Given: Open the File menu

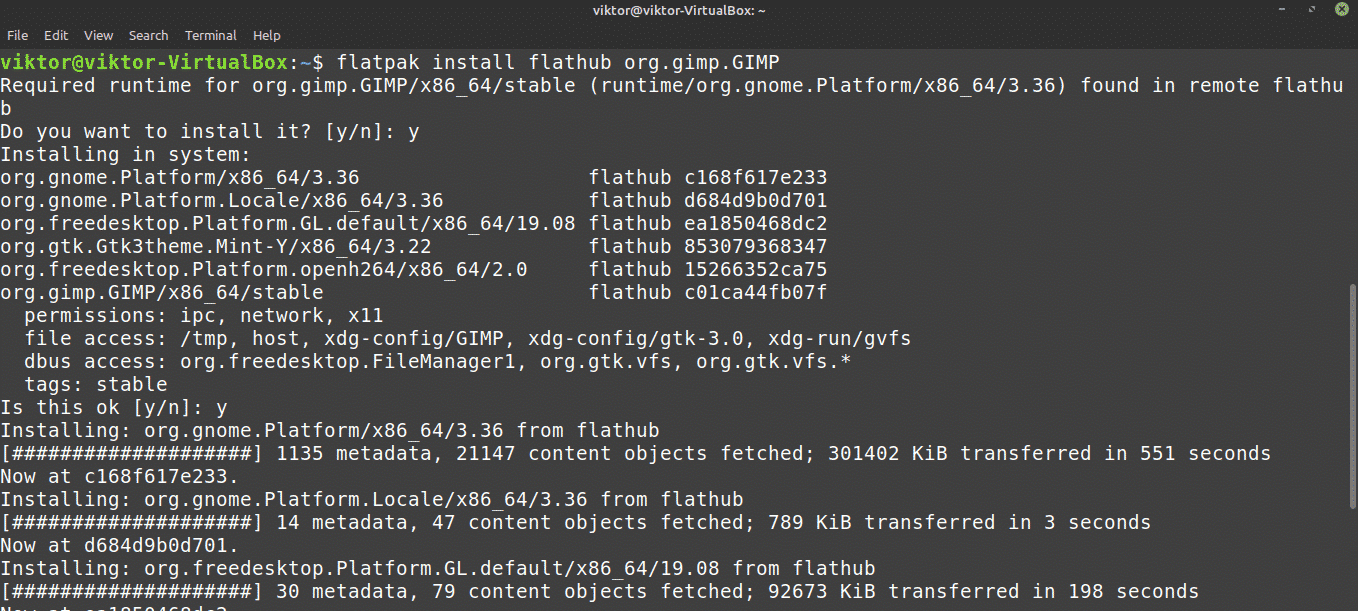Looking at the screenshot, I should (17, 35).
